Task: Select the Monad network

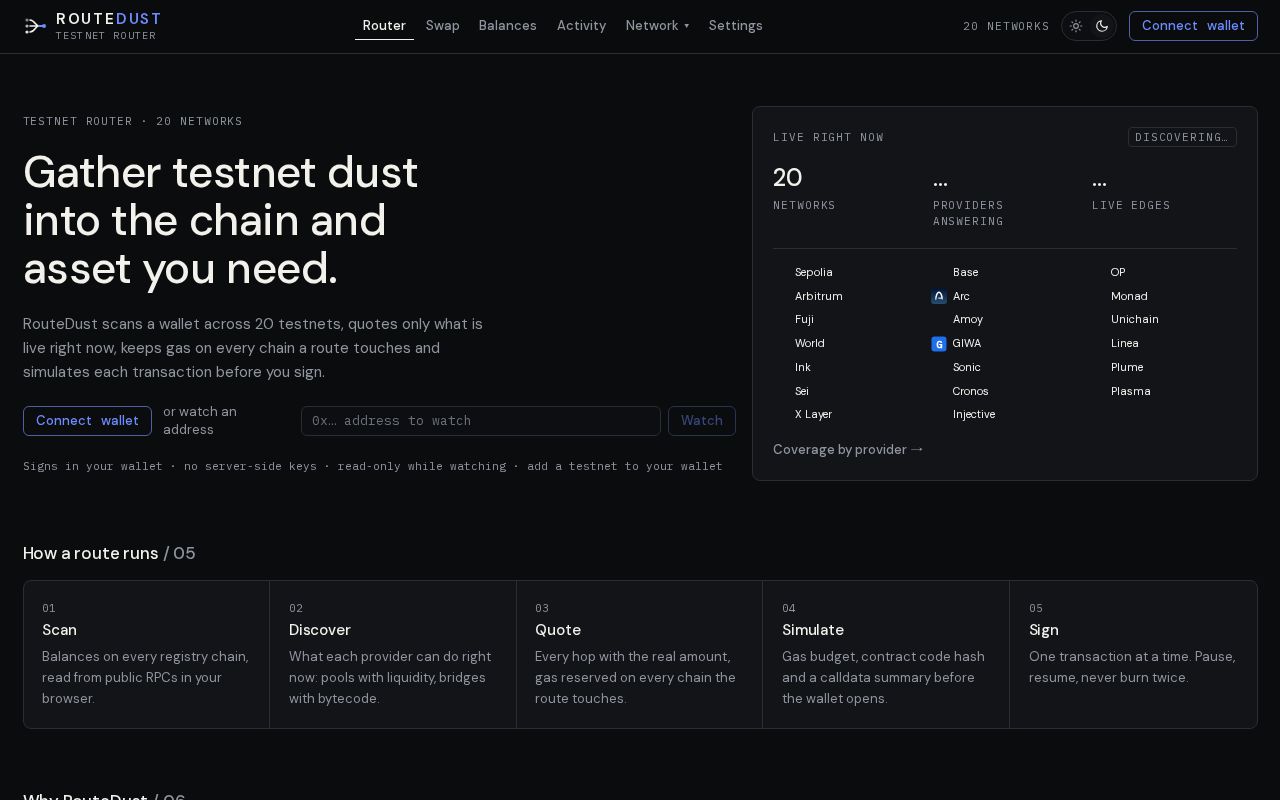Action: click(x=1129, y=297)
